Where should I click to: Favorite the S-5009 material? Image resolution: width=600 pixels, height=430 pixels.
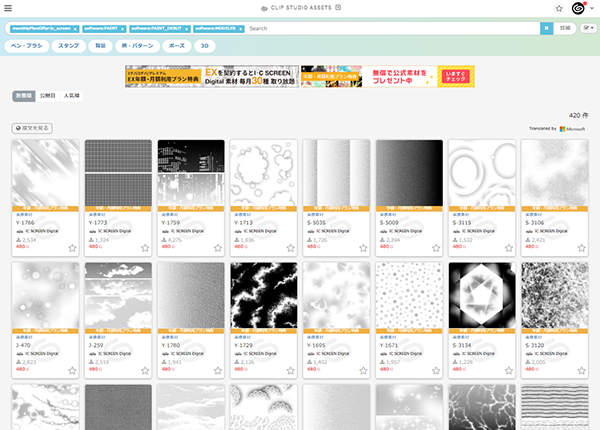[436, 248]
